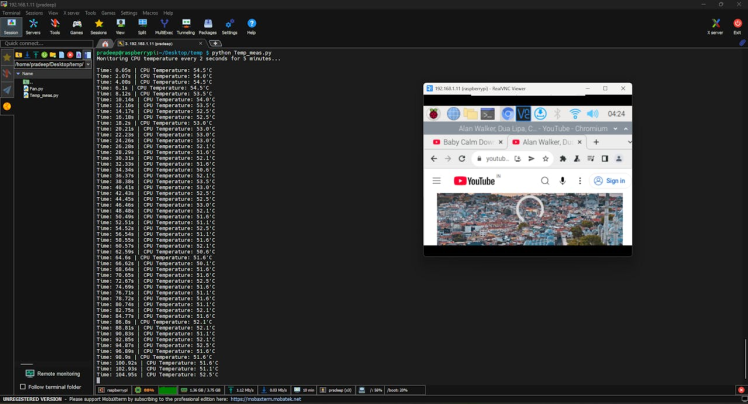This screenshot has height=404, width=748.
Task: Open the Tunneling tool
Action: [186, 25]
